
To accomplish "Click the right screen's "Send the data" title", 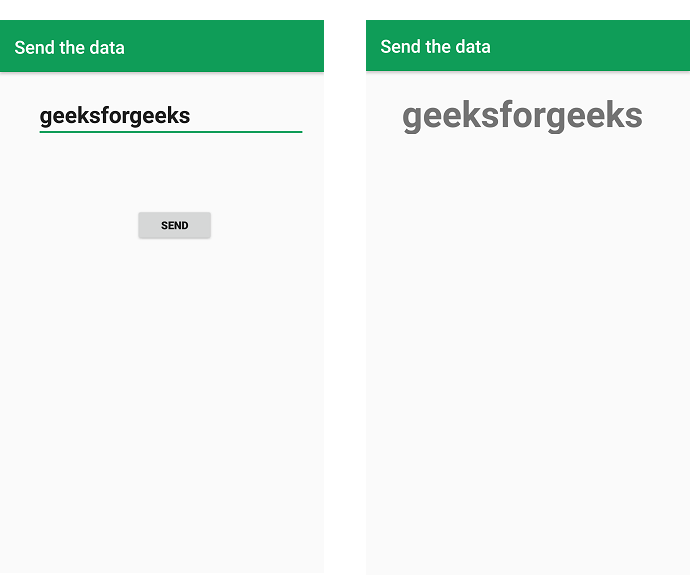I will [x=435, y=47].
